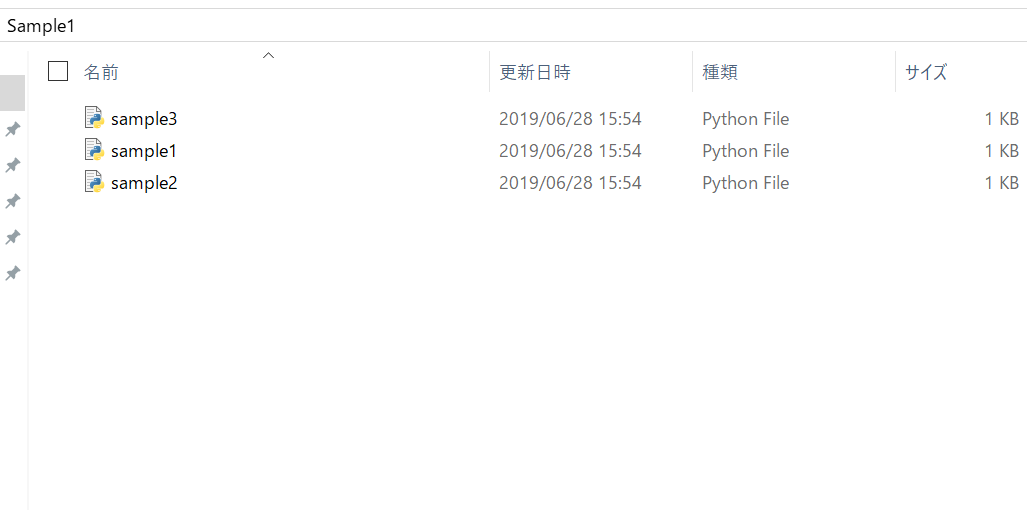
Task: Click the sample1 file name
Action: pos(144,151)
